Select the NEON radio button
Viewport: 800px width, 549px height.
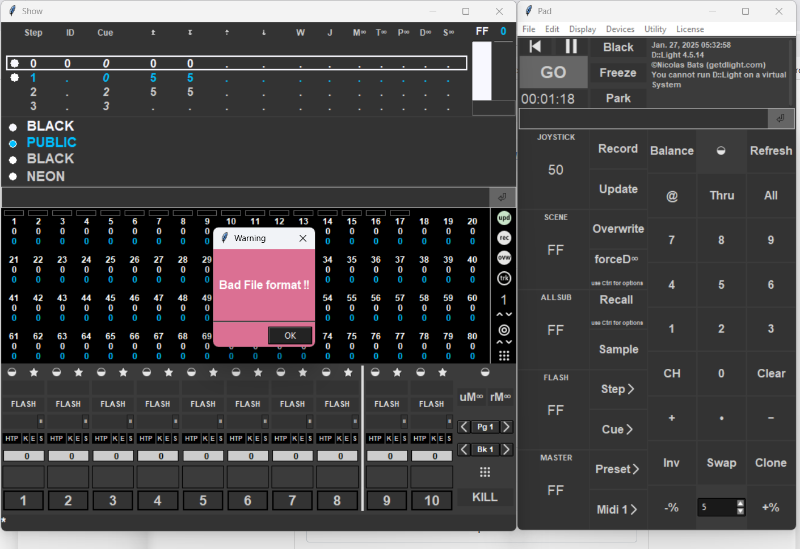[x=13, y=177]
